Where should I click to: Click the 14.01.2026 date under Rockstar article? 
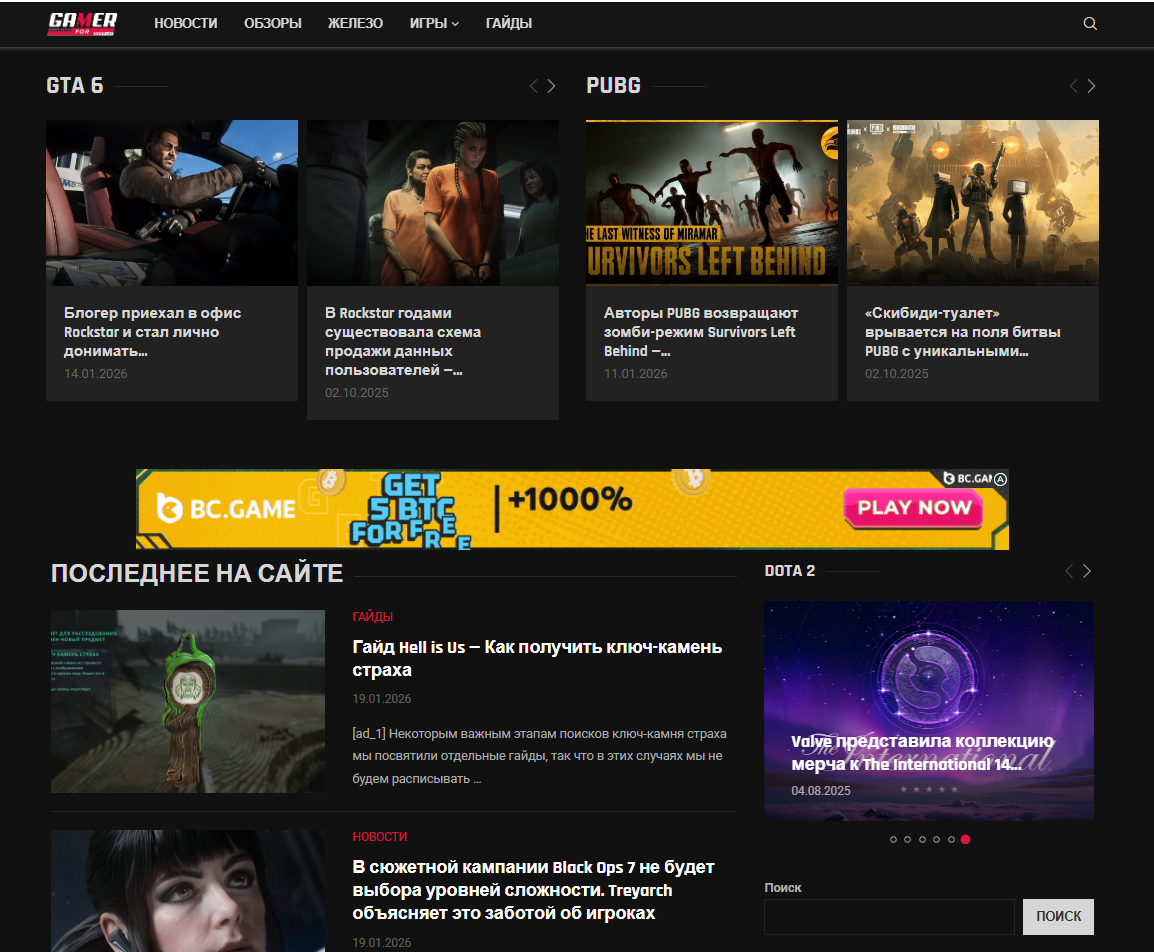click(96, 374)
